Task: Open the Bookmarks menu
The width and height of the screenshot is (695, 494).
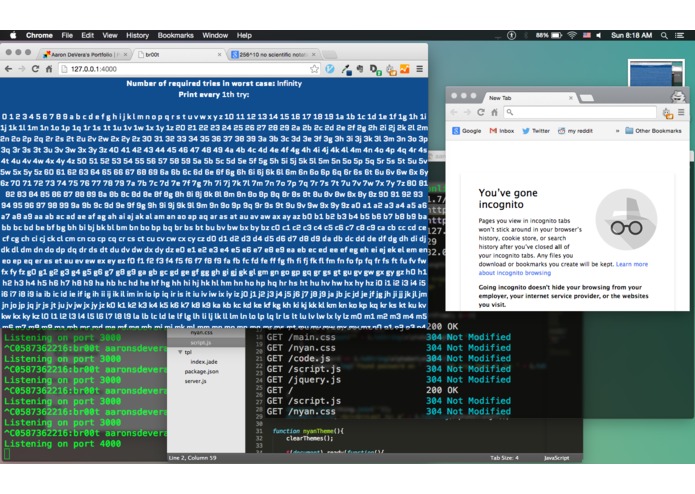Action: pyautogui.click(x=176, y=35)
